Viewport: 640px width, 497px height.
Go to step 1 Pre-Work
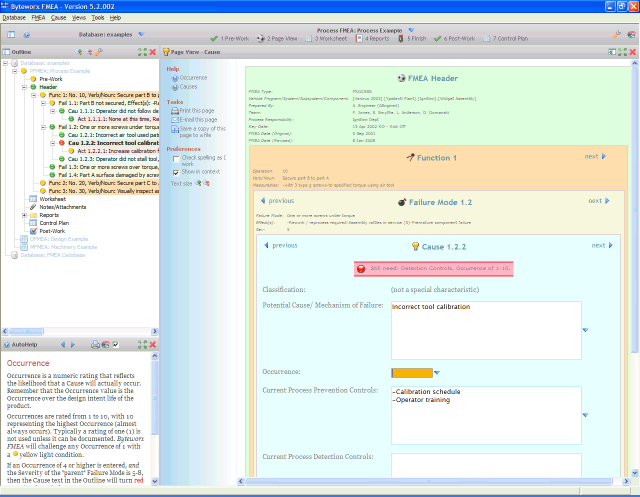tap(230, 39)
